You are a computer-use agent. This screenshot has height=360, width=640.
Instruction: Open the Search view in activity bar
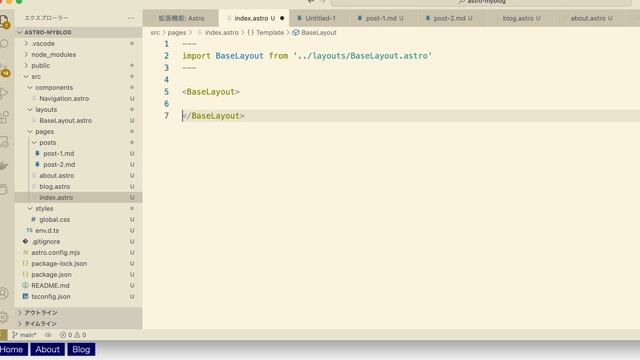(4, 43)
